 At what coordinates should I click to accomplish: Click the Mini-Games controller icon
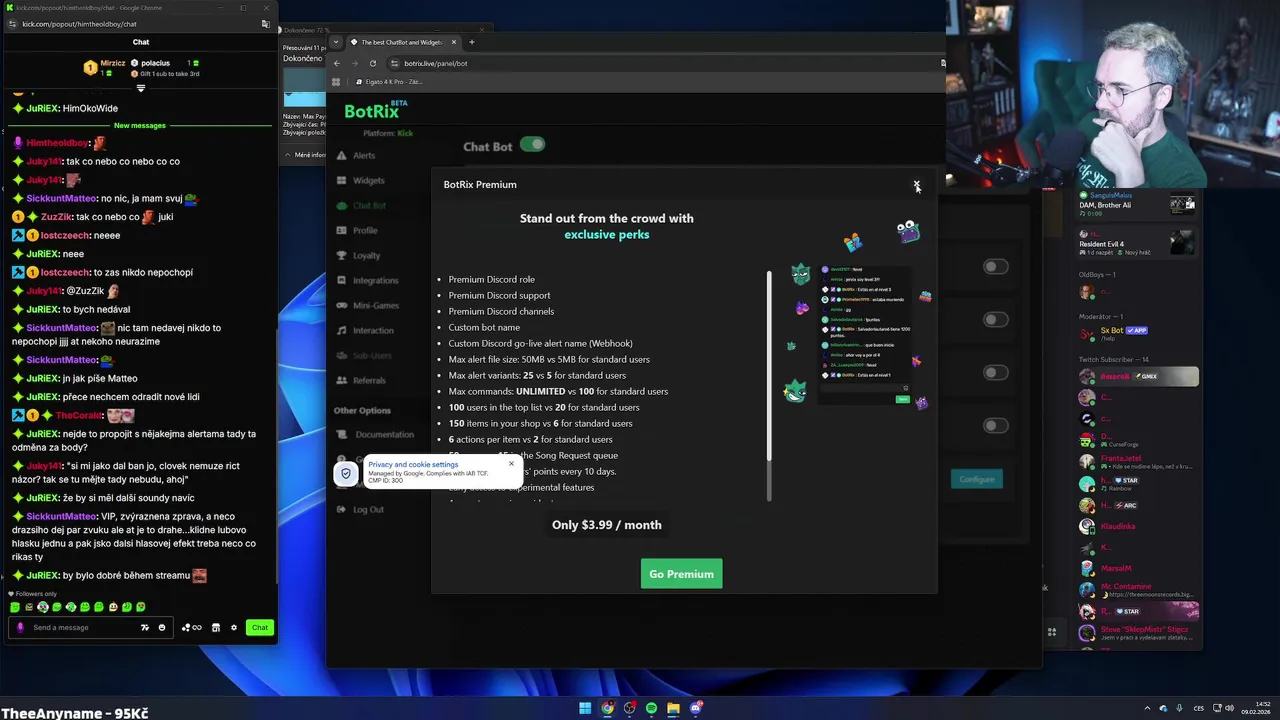pyautogui.click(x=342, y=305)
